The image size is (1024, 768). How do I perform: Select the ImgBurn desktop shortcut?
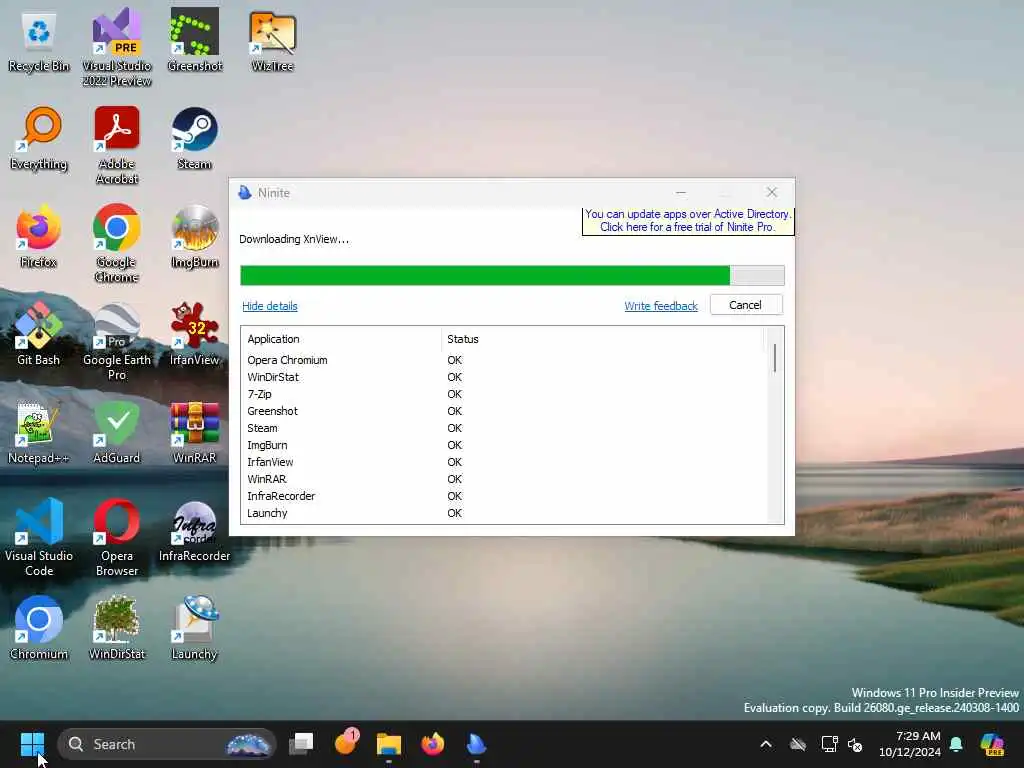point(195,236)
